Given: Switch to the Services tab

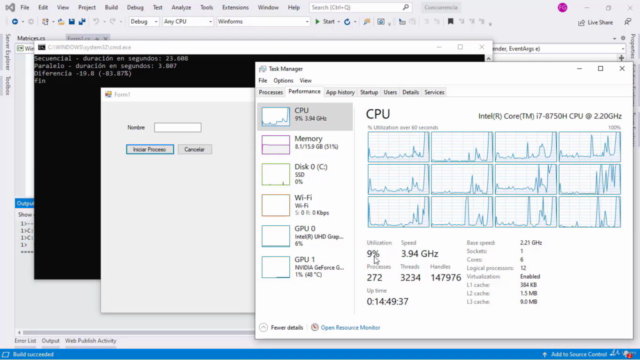Looking at the screenshot, I should coord(434,92).
